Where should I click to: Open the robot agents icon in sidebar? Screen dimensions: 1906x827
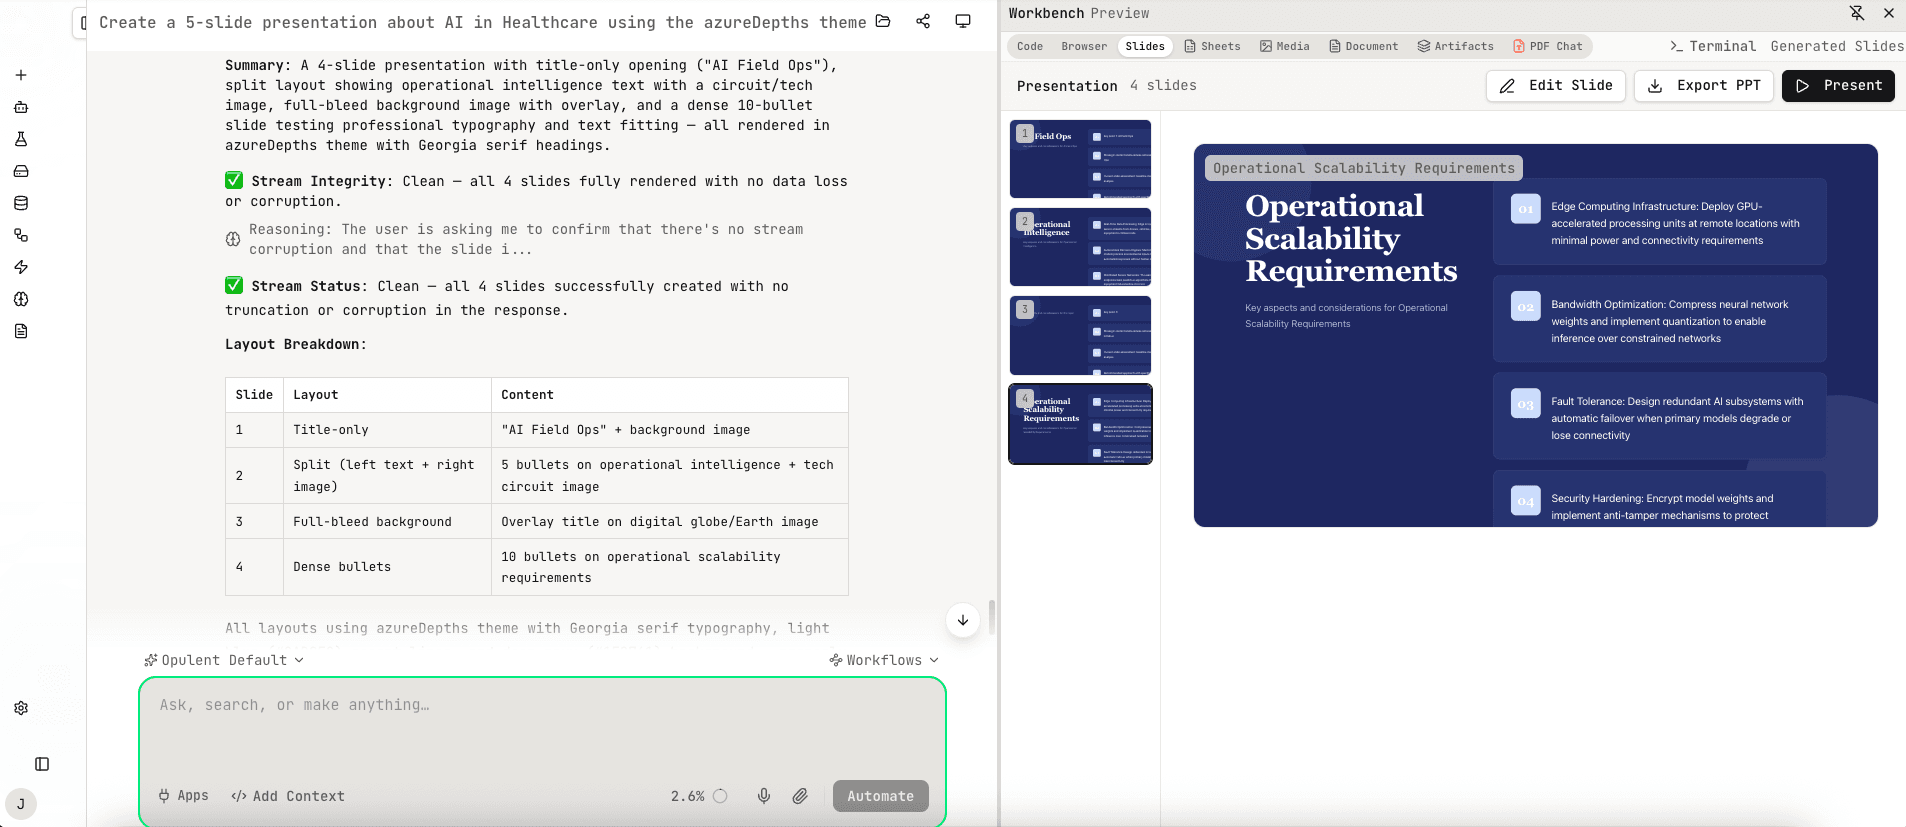(x=21, y=107)
